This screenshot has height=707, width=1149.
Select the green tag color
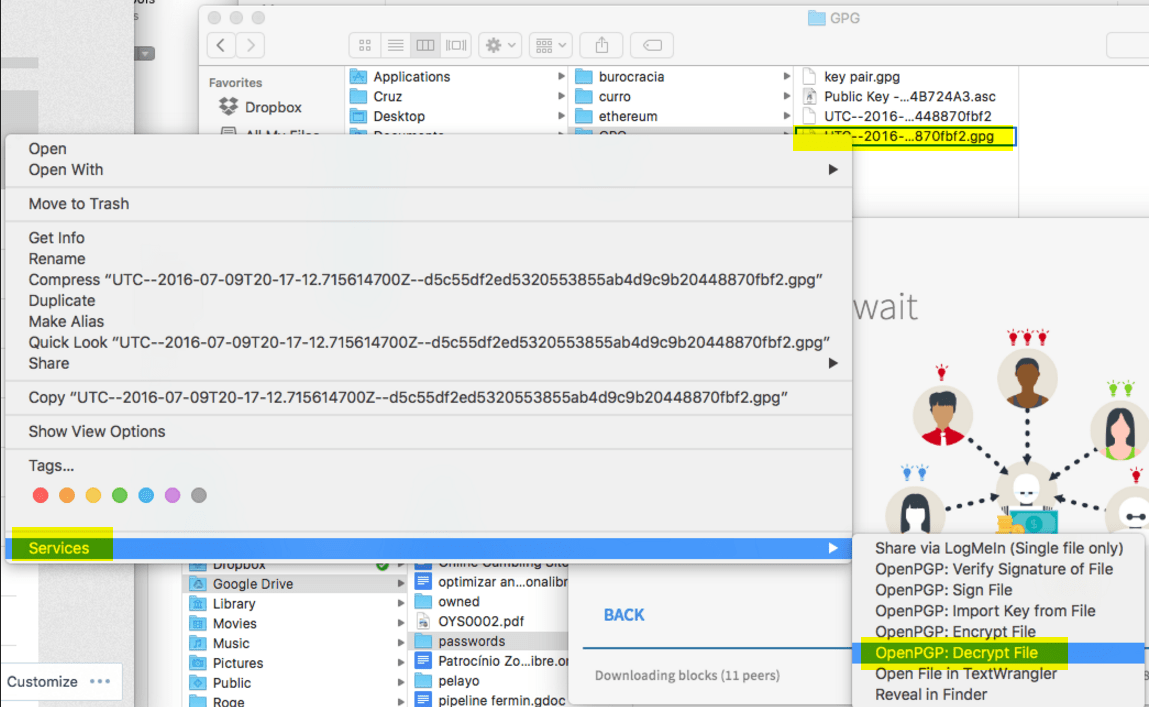pyautogui.click(x=119, y=494)
